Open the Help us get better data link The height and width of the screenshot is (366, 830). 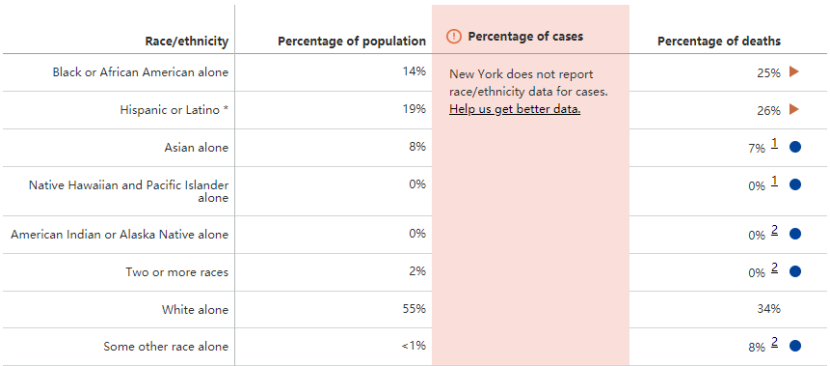coord(515,110)
